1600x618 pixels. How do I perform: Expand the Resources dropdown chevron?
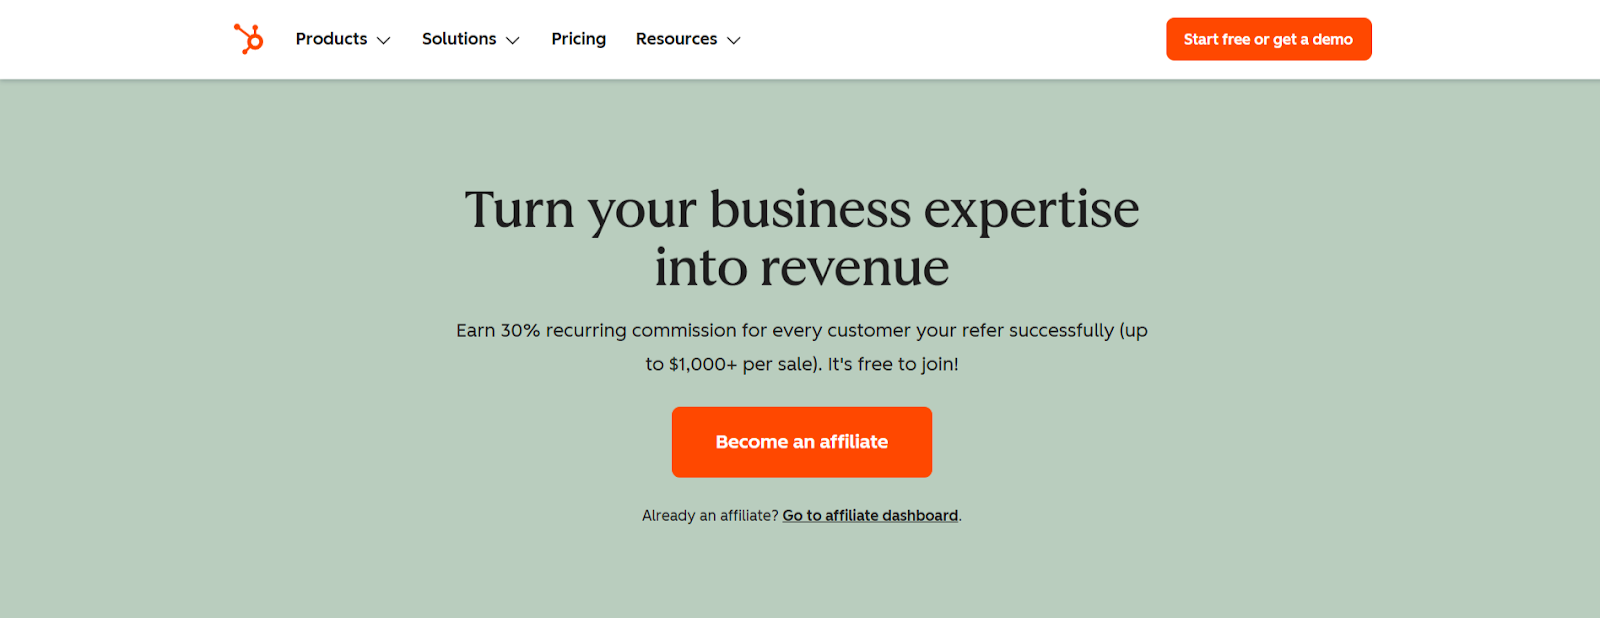coord(735,40)
